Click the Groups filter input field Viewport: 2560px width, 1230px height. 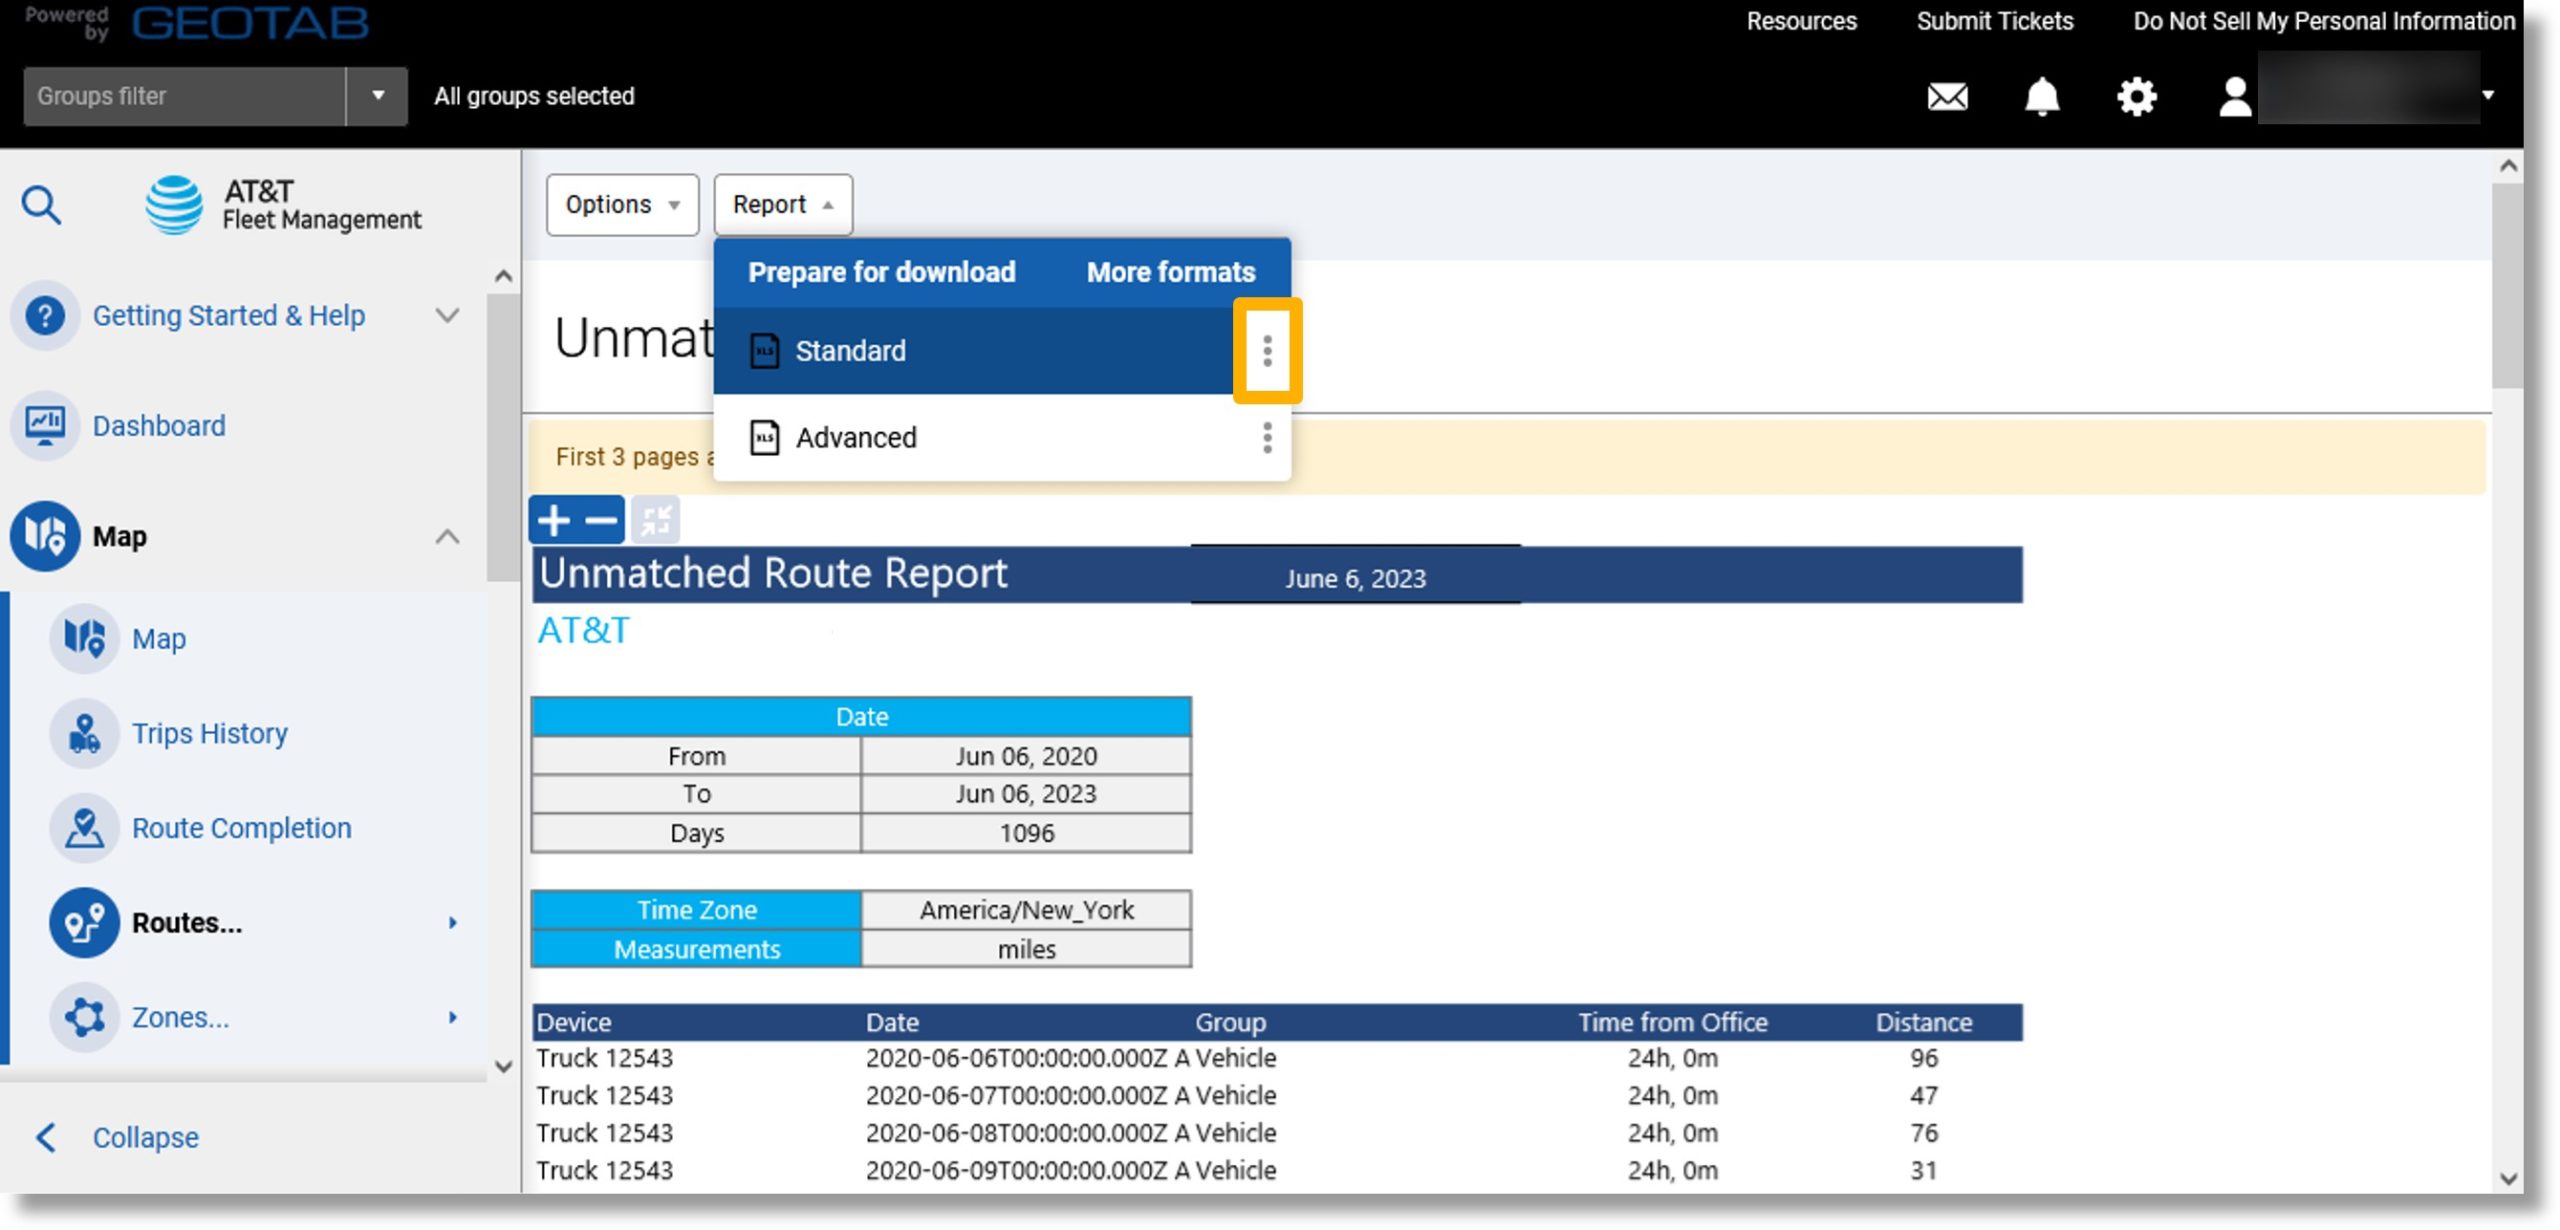click(x=185, y=96)
